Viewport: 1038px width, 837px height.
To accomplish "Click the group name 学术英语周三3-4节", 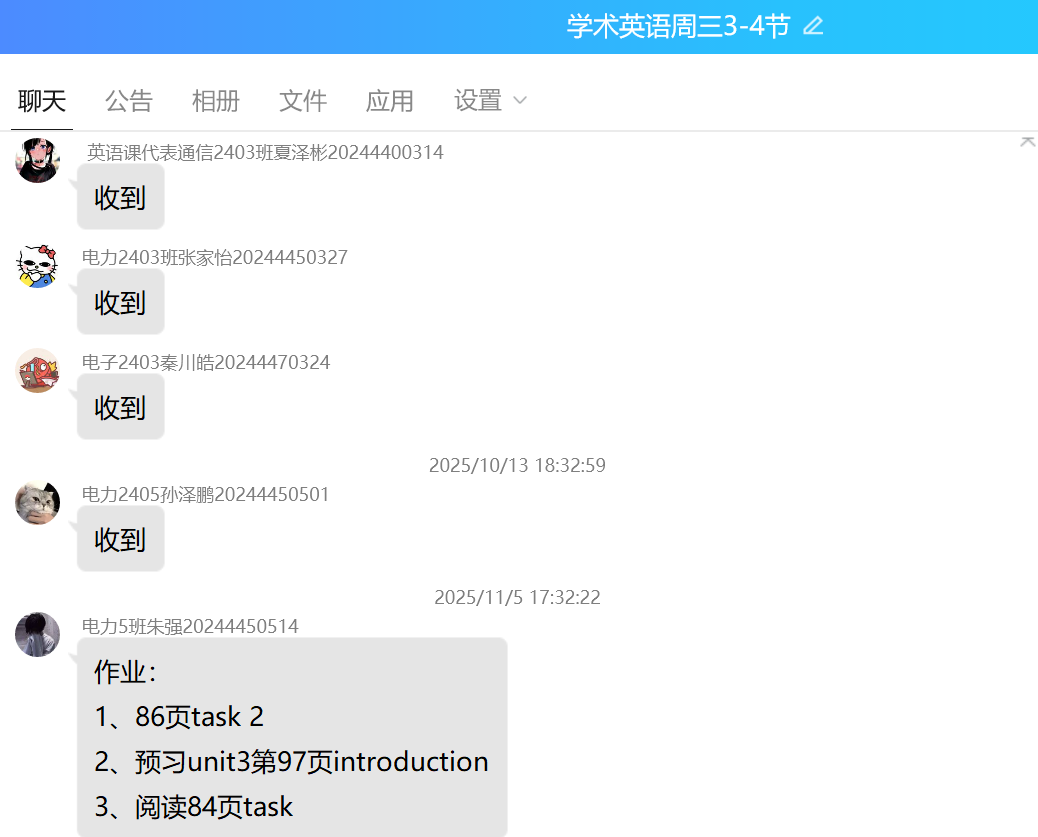I will tap(678, 27).
